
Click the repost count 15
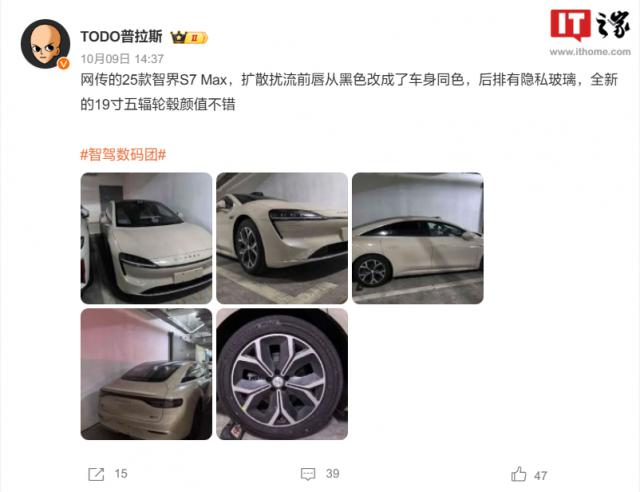click(121, 474)
